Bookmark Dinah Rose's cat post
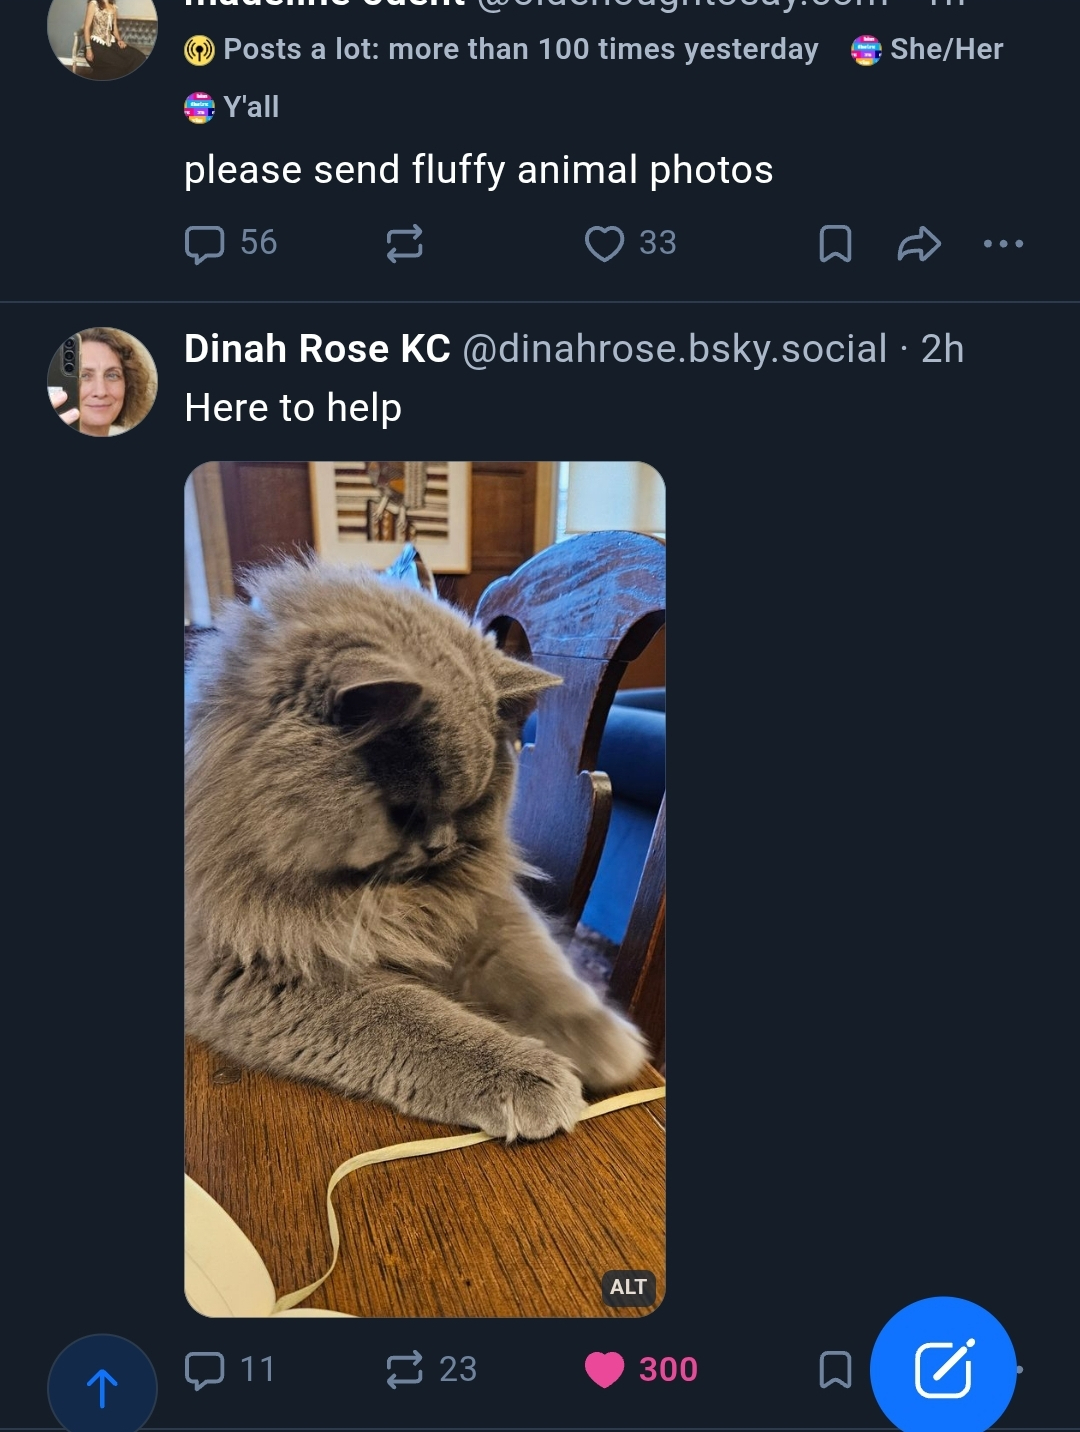This screenshot has height=1432, width=1080. [x=835, y=1369]
